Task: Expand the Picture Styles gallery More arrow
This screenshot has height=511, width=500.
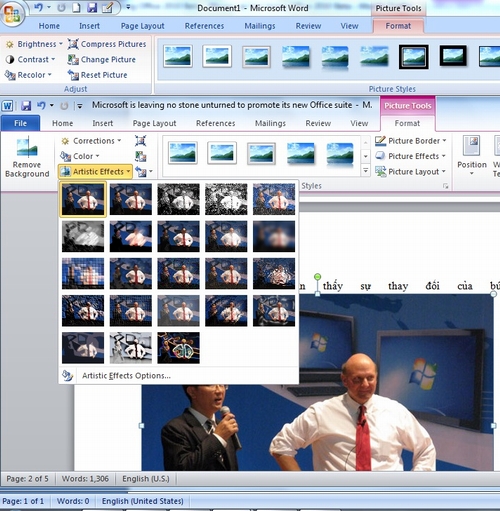Action: [366, 171]
